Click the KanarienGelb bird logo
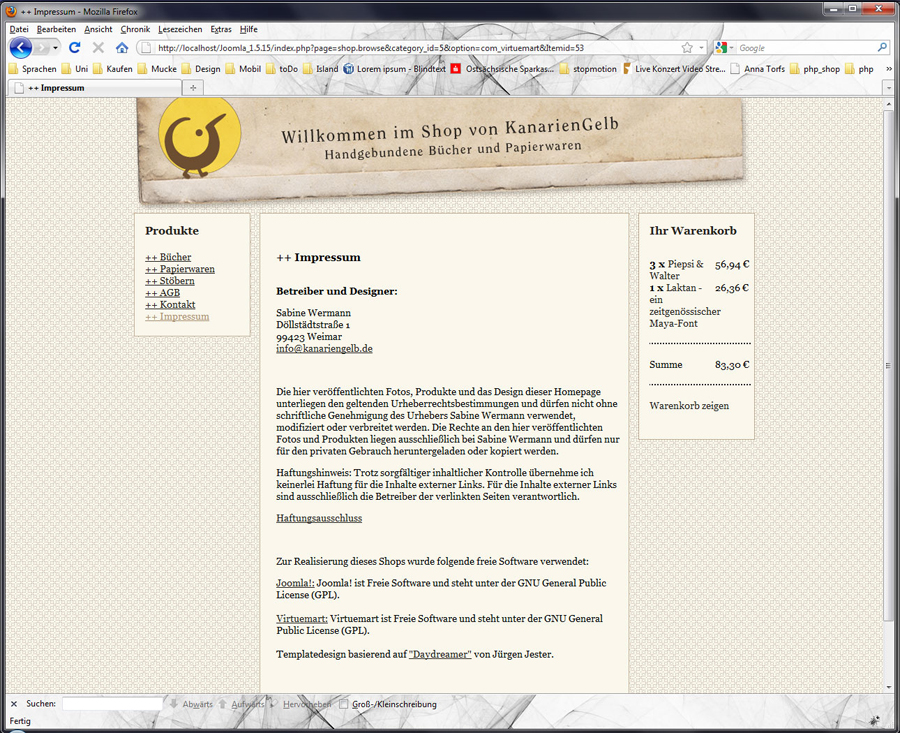 200,138
